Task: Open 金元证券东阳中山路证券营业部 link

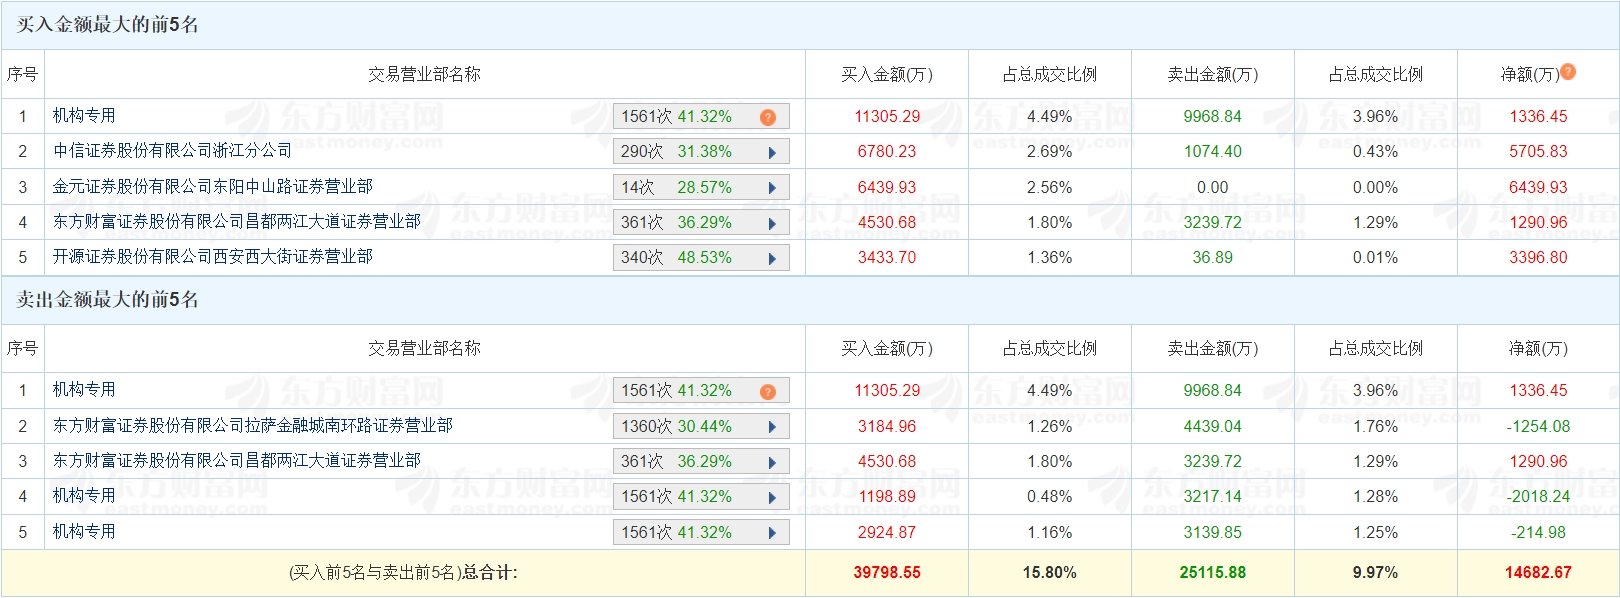Action: point(213,187)
